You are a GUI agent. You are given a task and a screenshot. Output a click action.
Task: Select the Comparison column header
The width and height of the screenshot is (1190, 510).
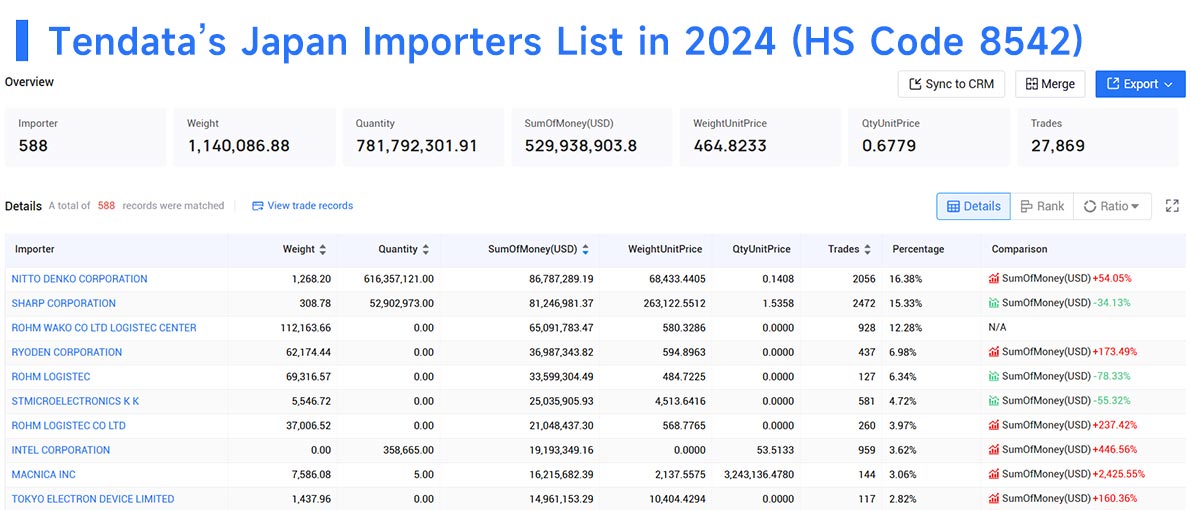pos(1019,249)
